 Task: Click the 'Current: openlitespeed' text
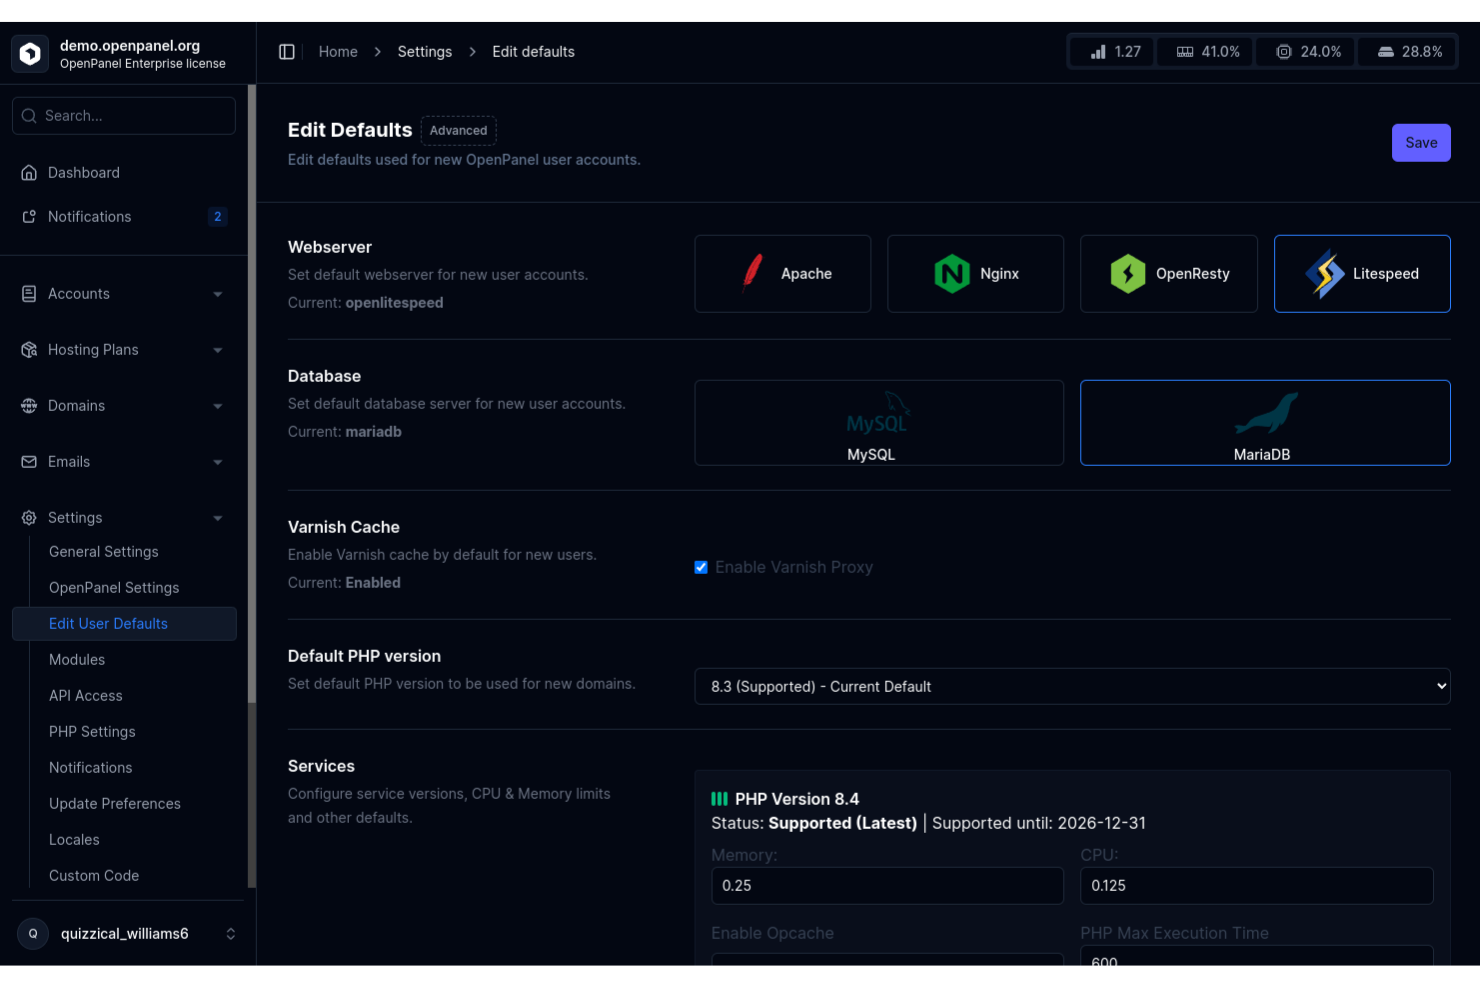point(365,303)
